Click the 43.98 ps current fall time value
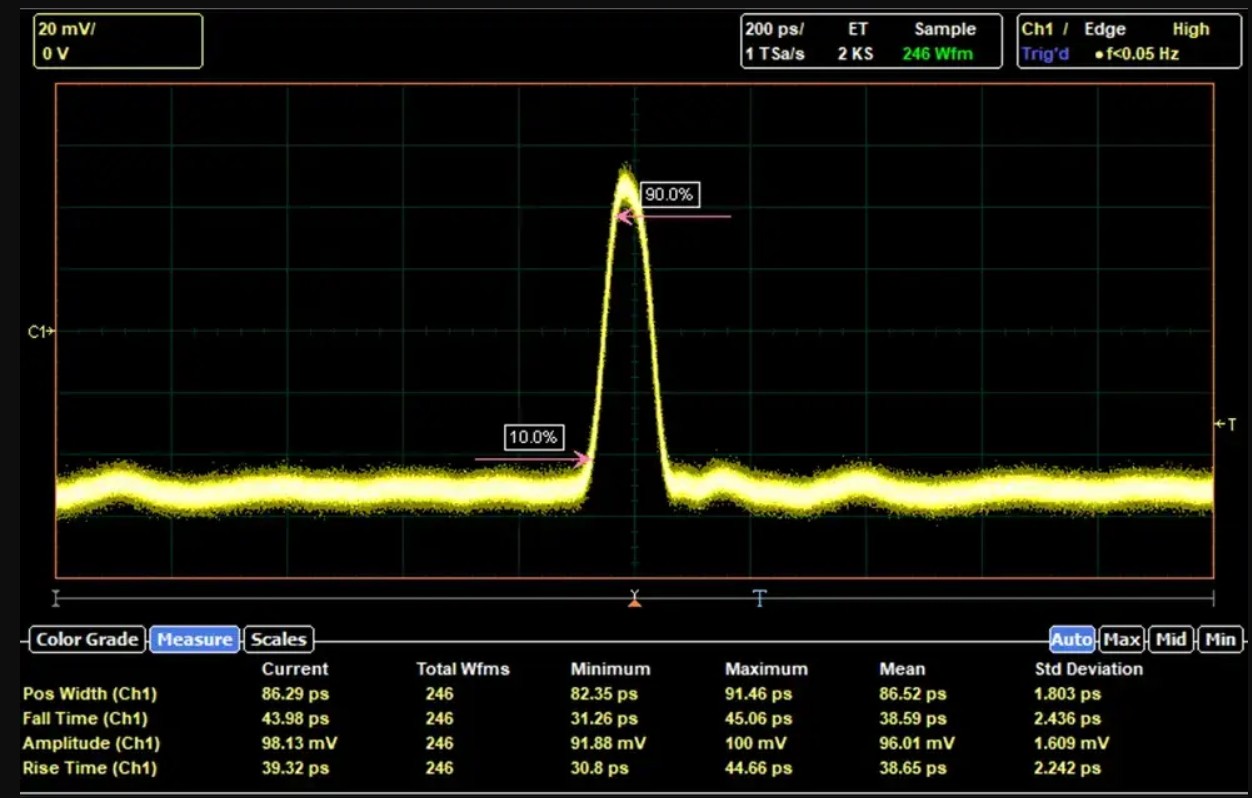 [295, 719]
